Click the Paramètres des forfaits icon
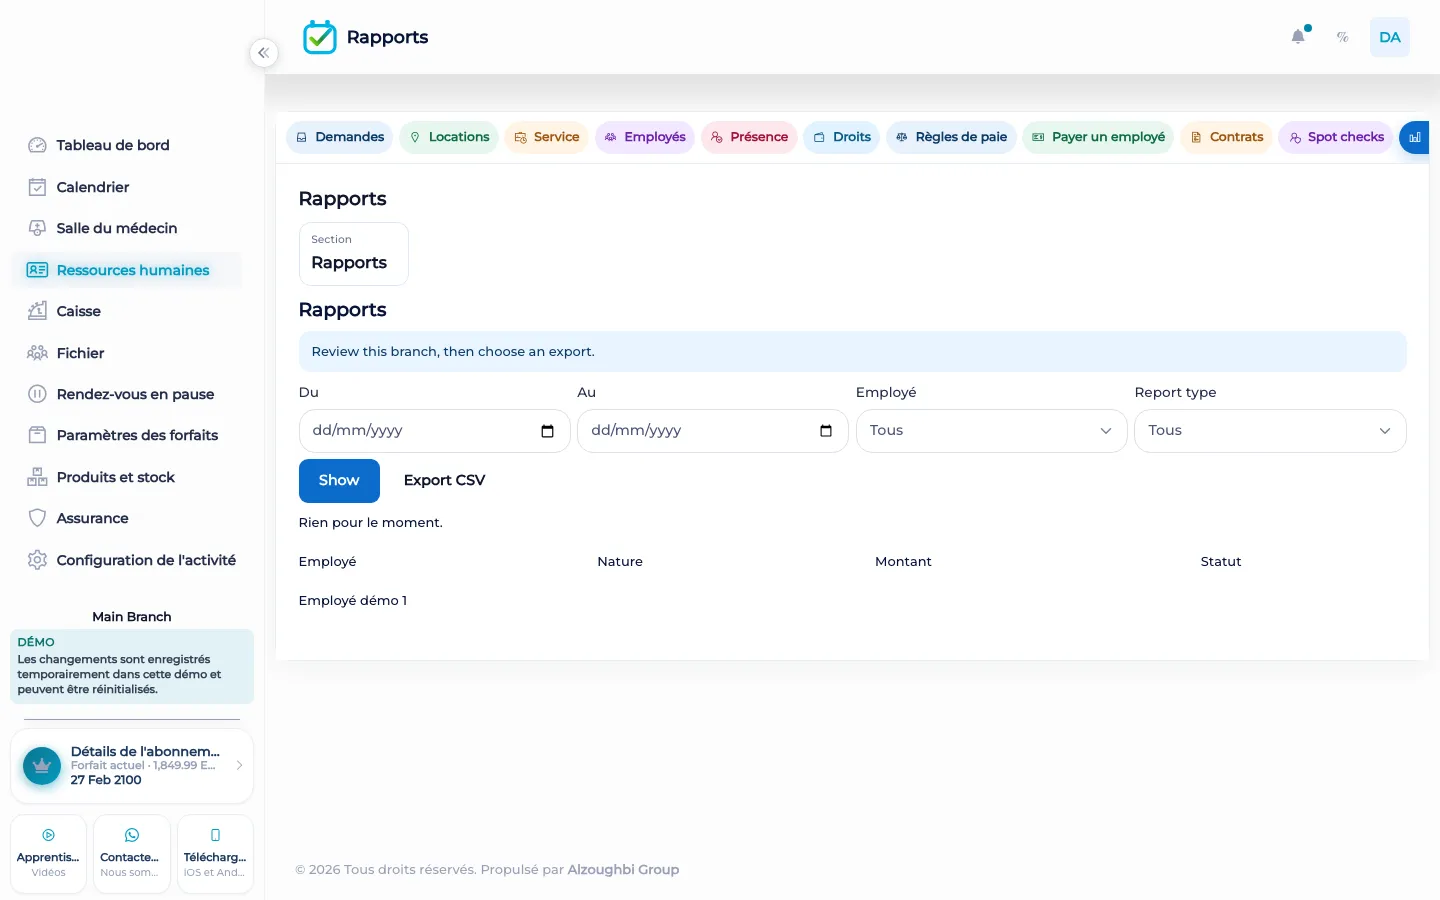Image resolution: width=1440 pixels, height=900 pixels. 37,435
